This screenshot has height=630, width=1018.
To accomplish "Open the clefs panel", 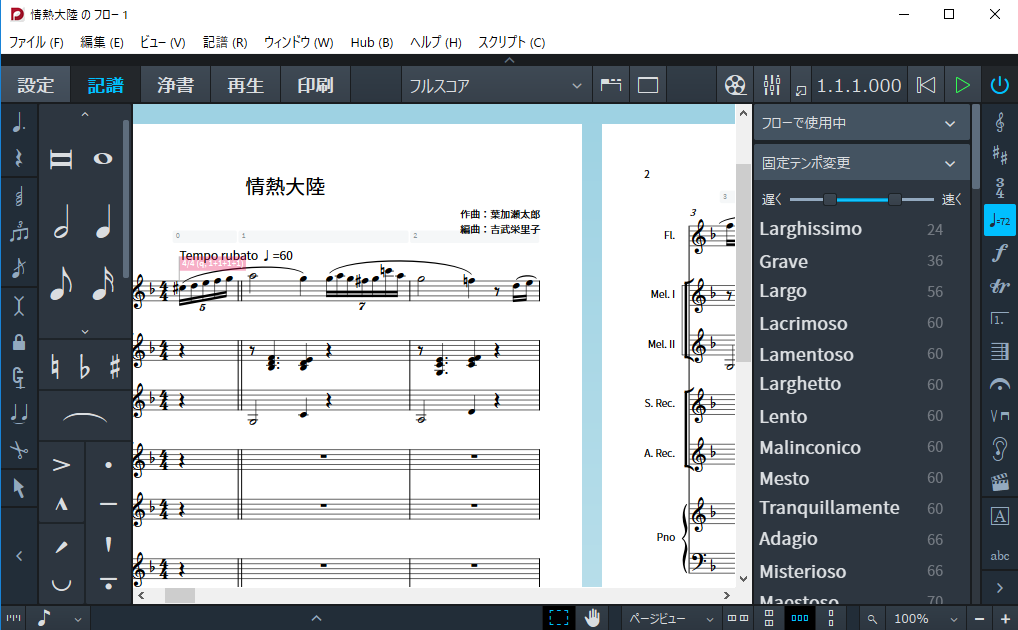I will click(x=1000, y=122).
